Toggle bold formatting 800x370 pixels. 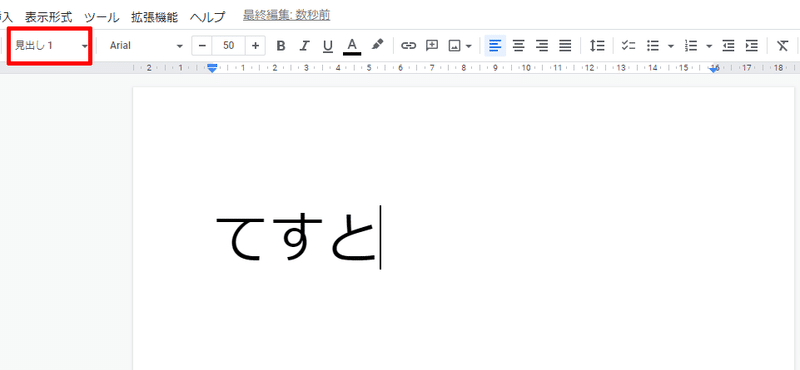click(x=281, y=46)
